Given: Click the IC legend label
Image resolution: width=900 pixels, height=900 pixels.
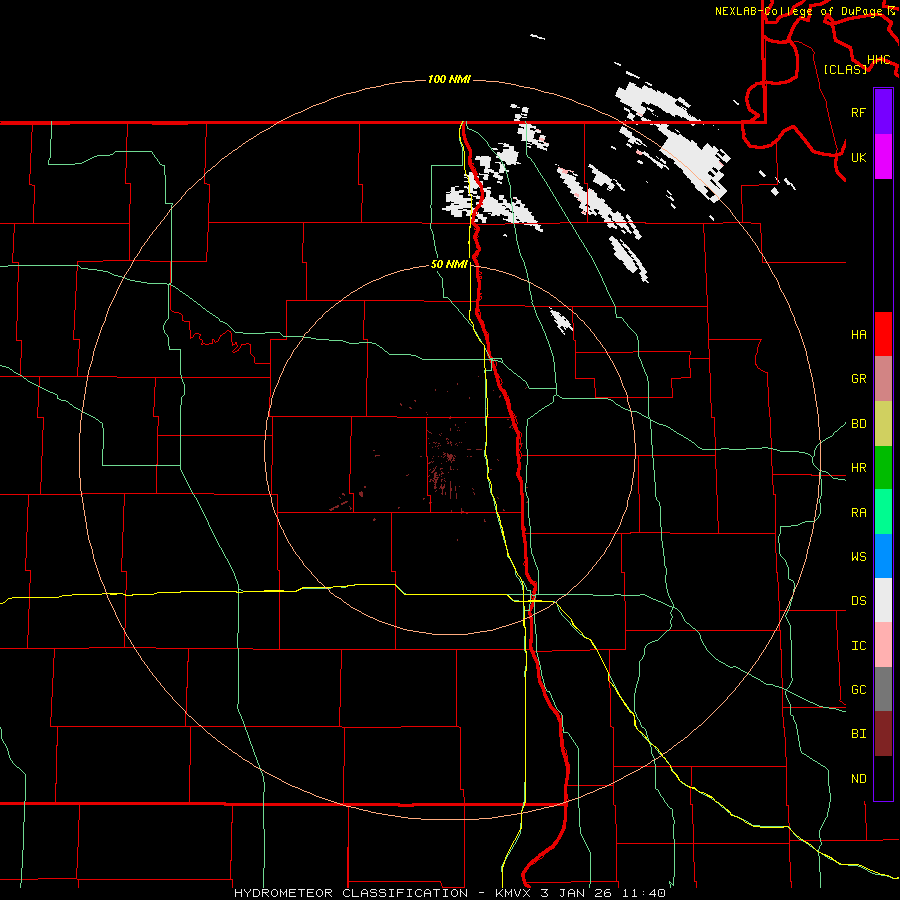Looking at the screenshot, I should (859, 646).
